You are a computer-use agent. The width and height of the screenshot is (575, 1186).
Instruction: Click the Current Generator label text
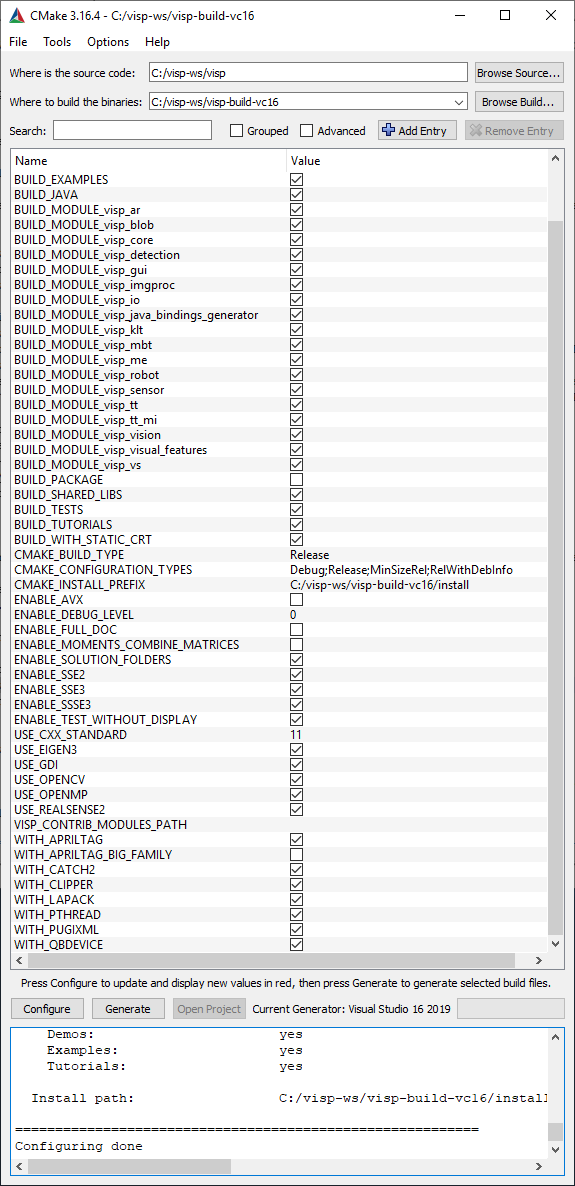[x=352, y=1008]
